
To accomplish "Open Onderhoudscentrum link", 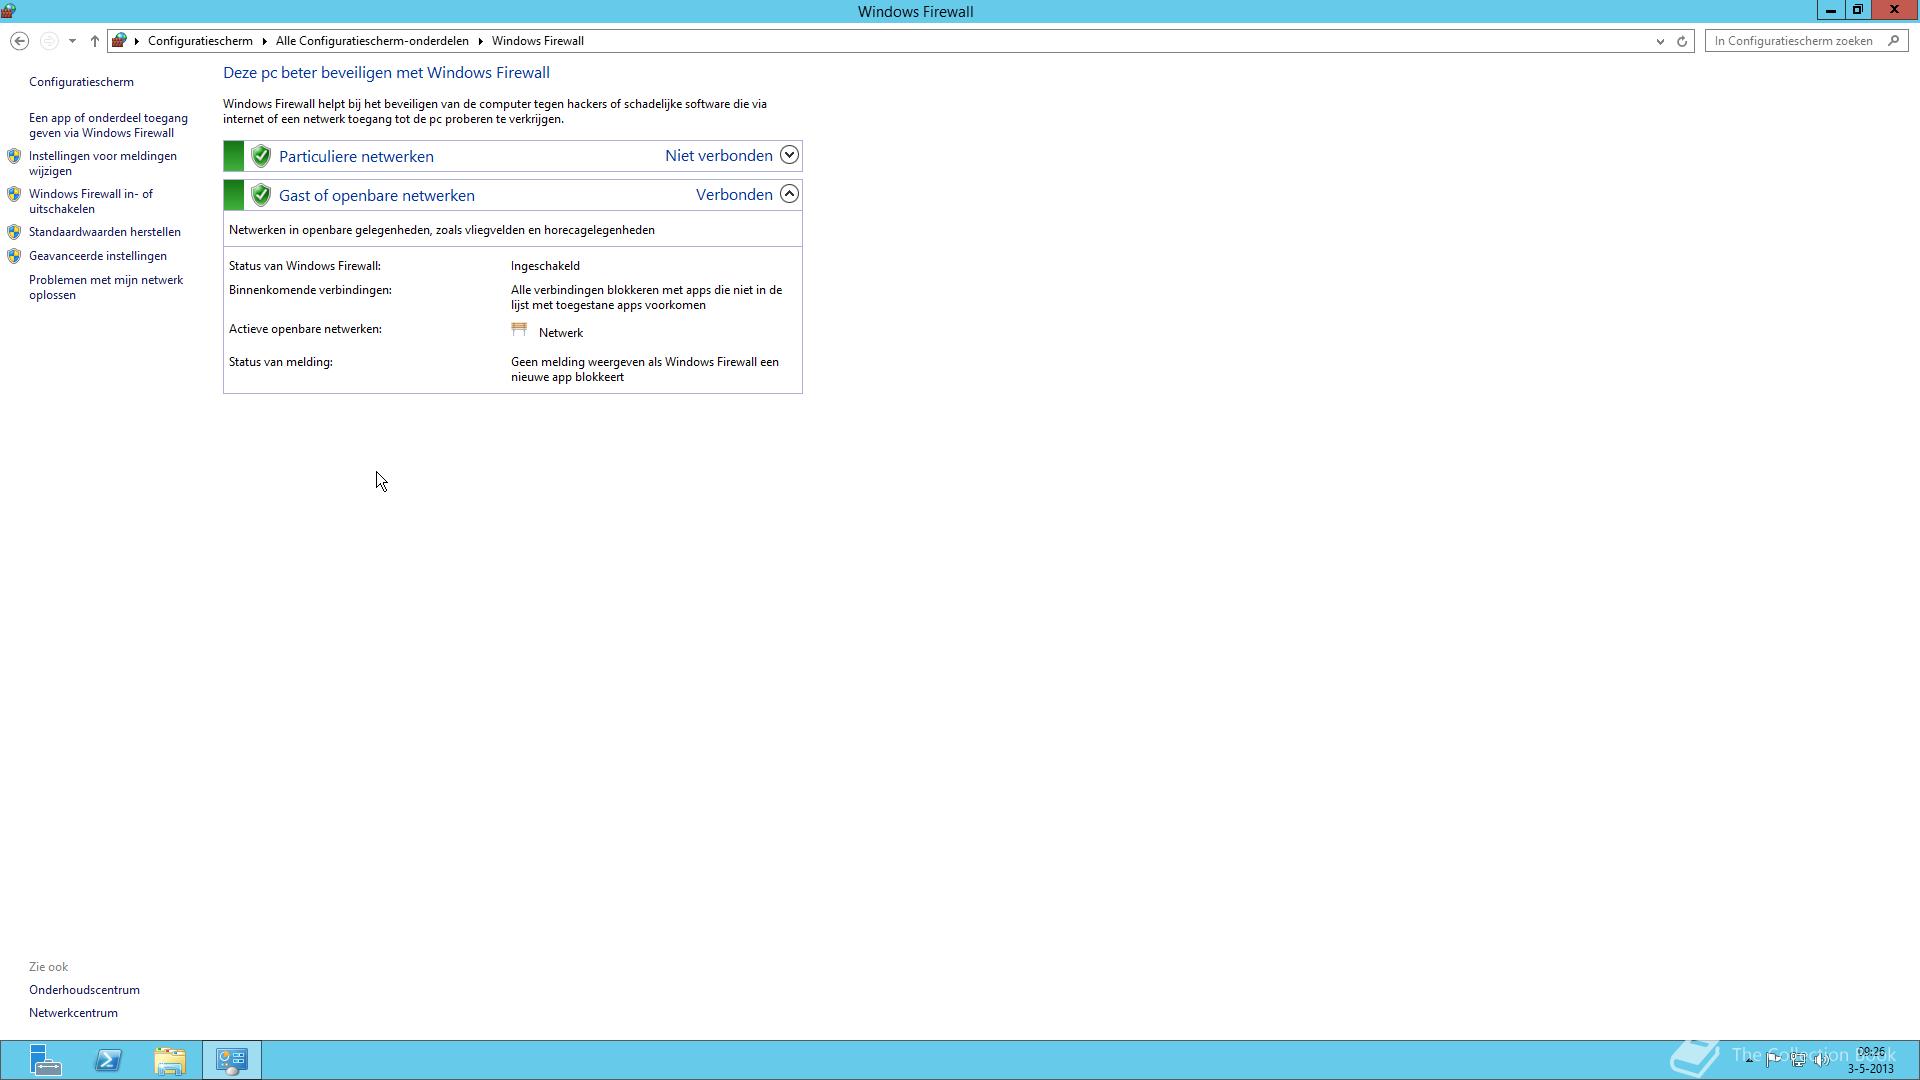I will pyautogui.click(x=84, y=990).
